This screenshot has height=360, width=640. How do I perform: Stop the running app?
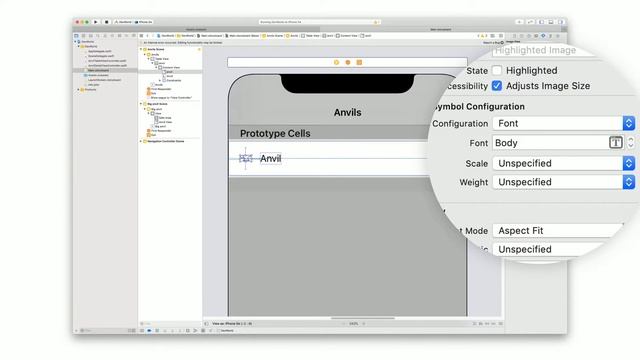point(107,22)
